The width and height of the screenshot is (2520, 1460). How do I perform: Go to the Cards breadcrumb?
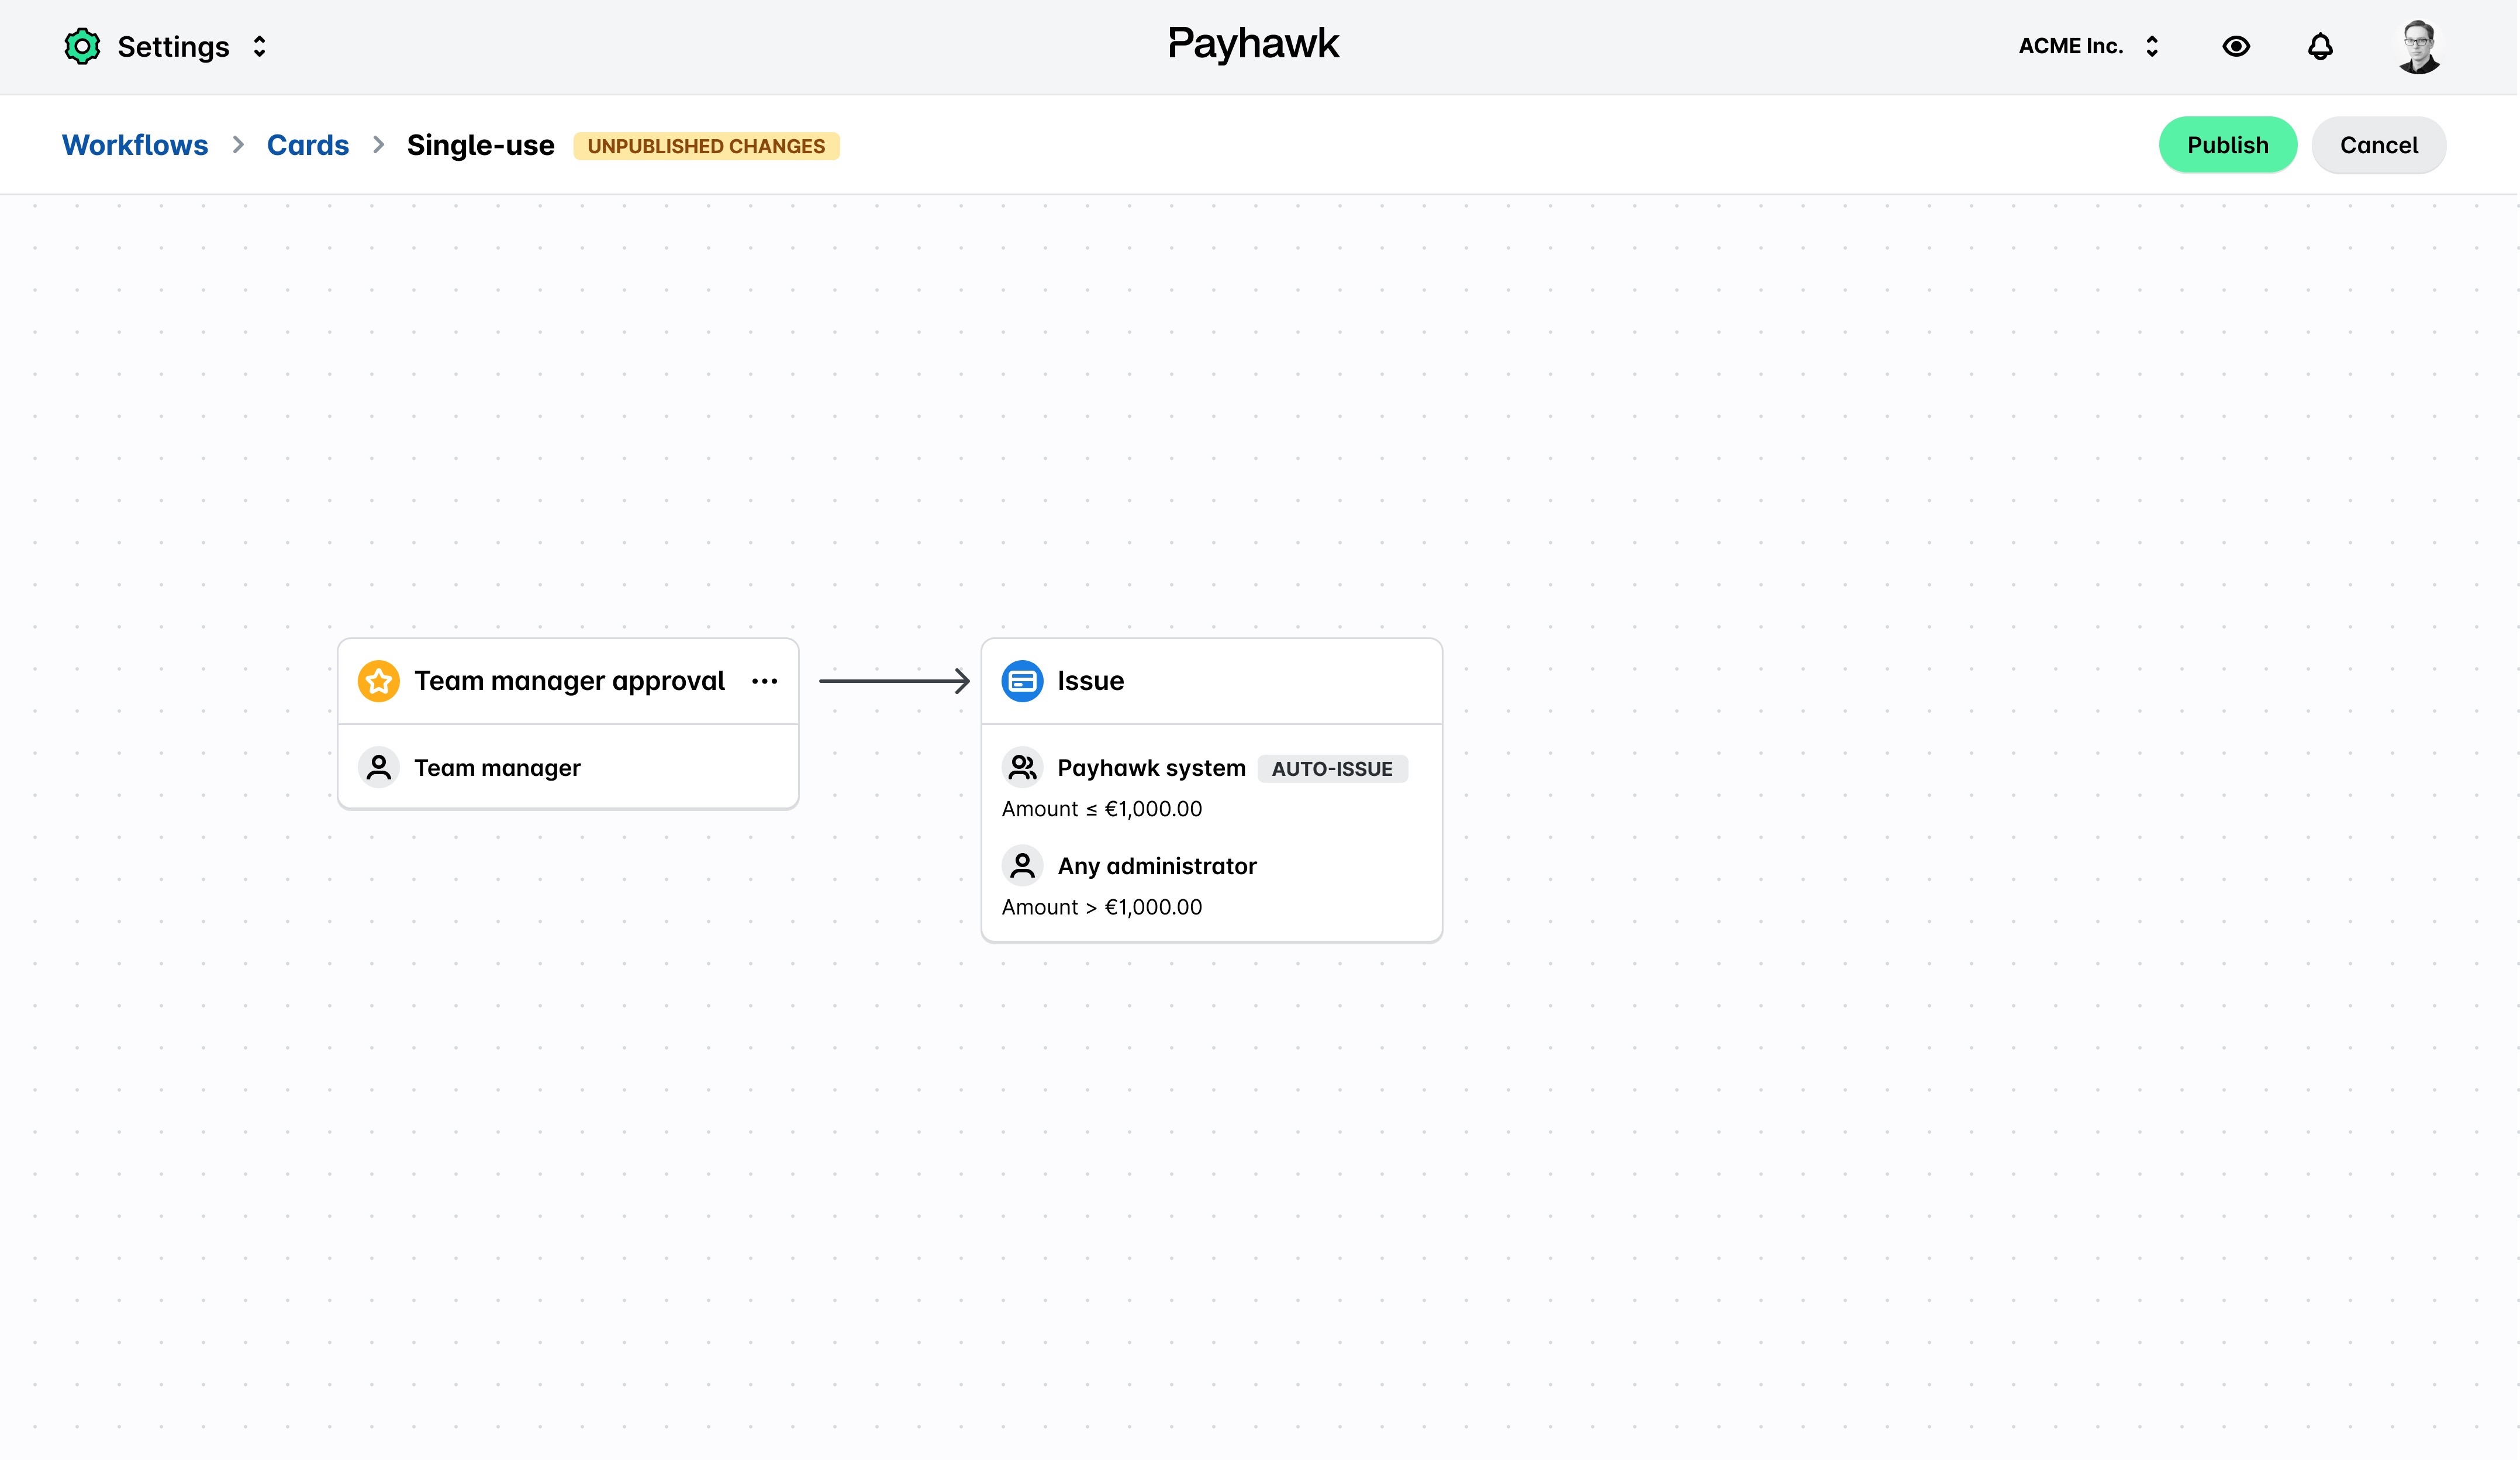308,145
